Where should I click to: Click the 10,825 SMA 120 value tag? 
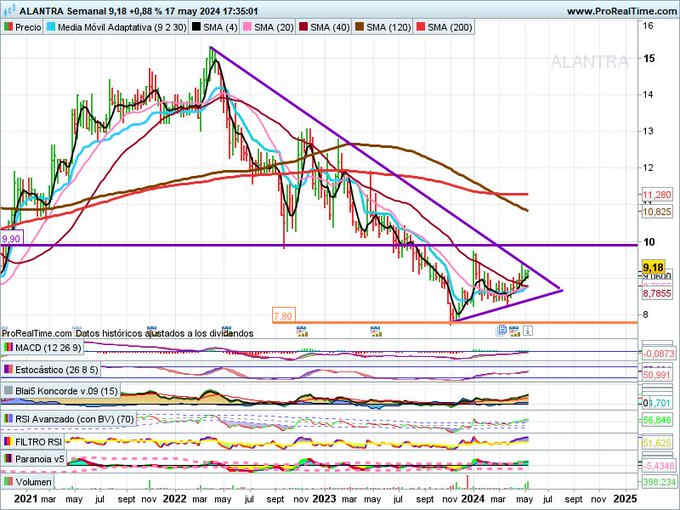[x=657, y=212]
